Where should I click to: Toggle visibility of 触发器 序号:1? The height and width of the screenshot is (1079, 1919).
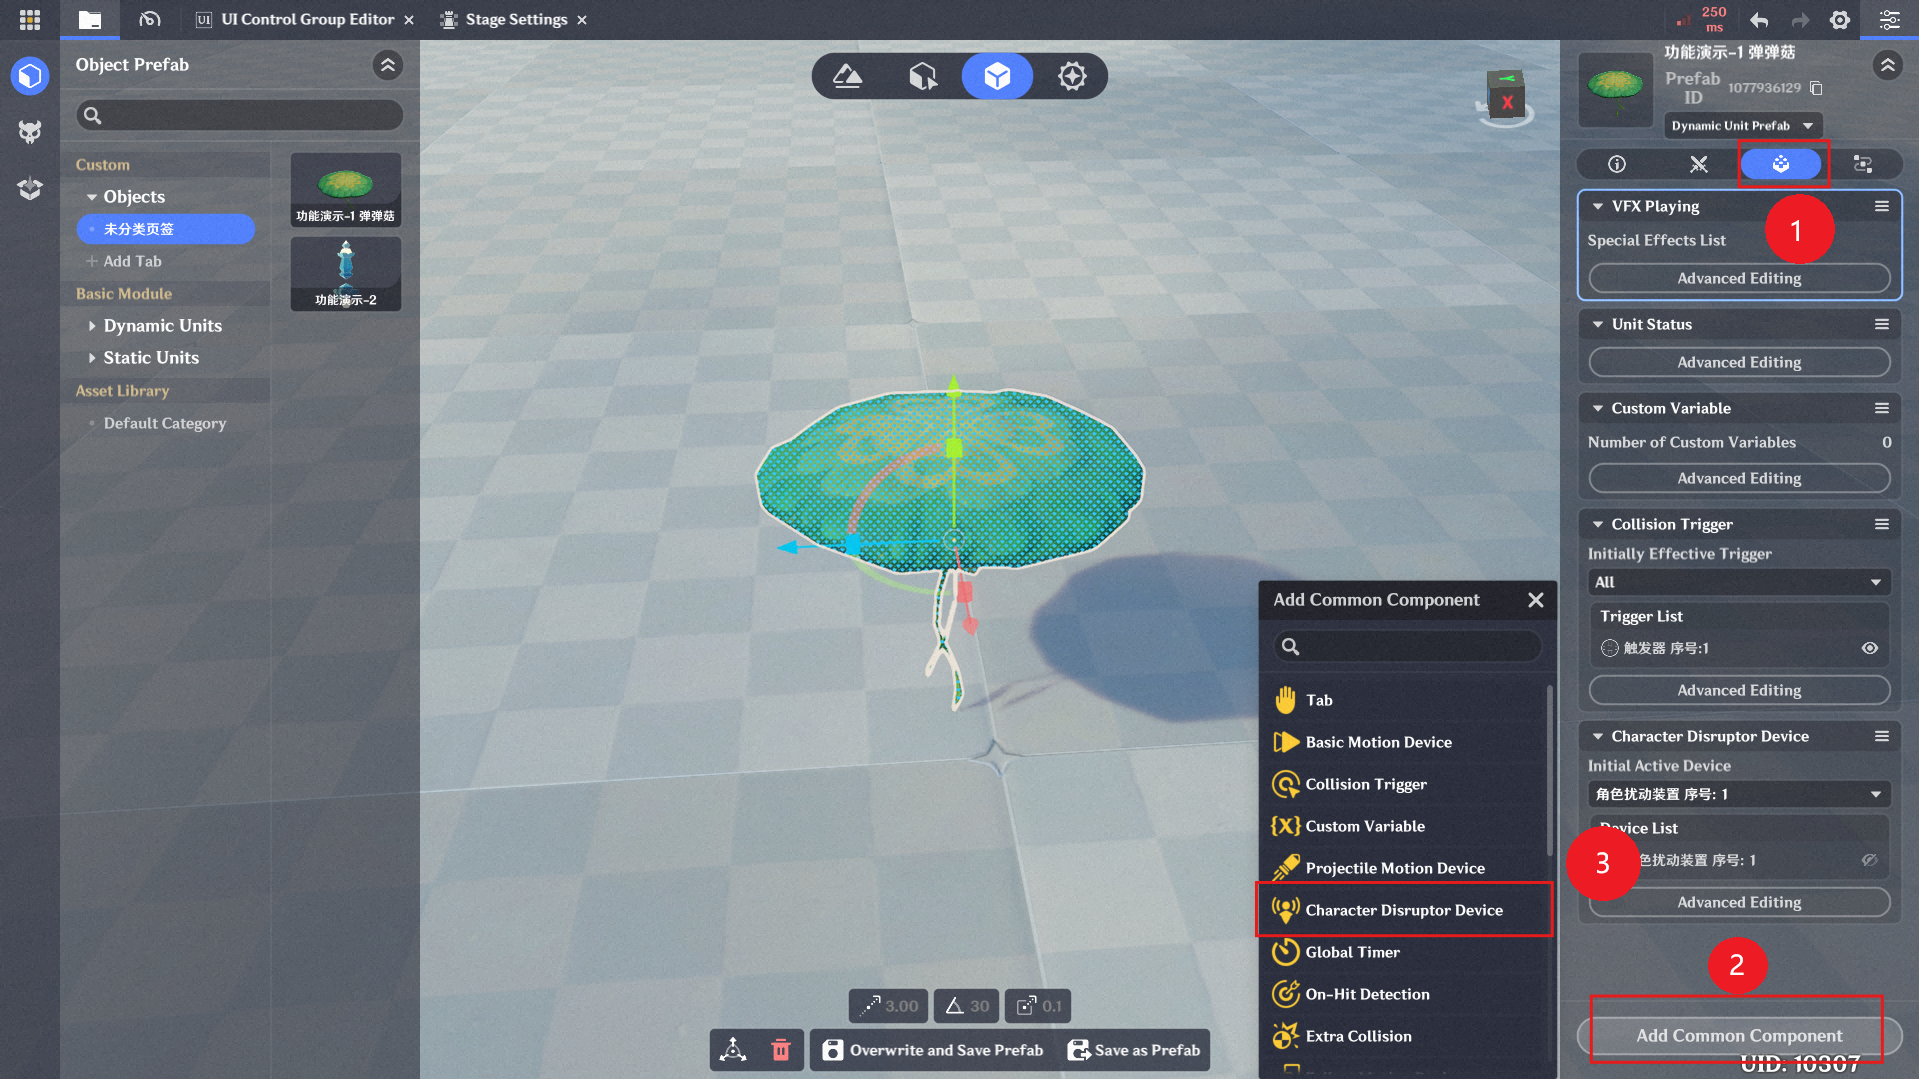[x=1869, y=648]
